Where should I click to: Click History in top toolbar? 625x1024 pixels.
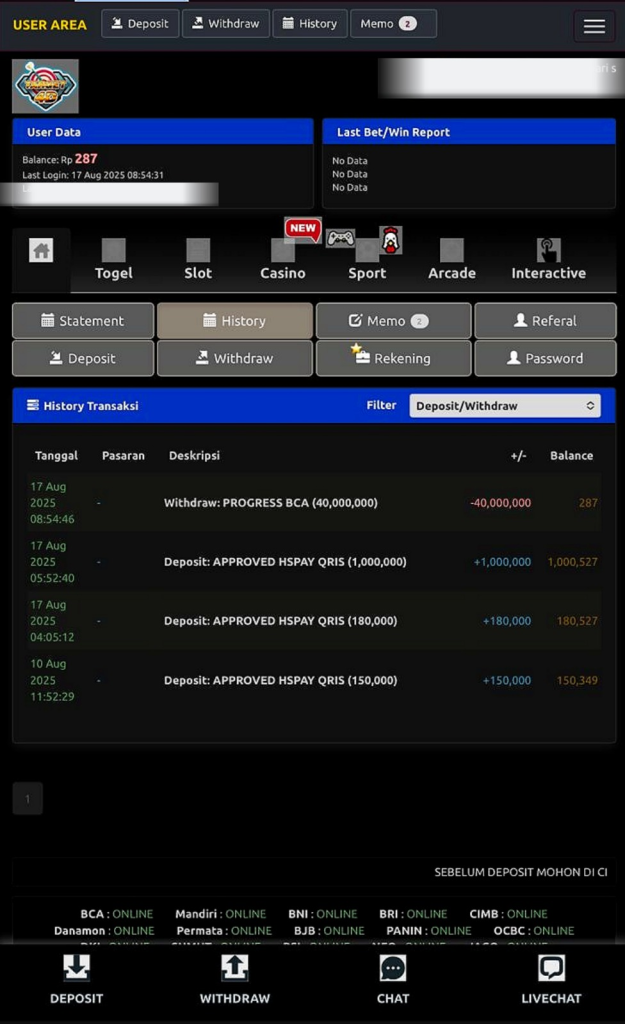pyautogui.click(x=309, y=24)
